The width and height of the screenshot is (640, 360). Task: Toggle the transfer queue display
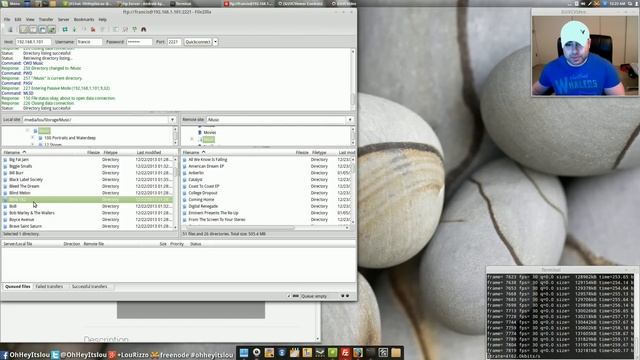point(52,29)
